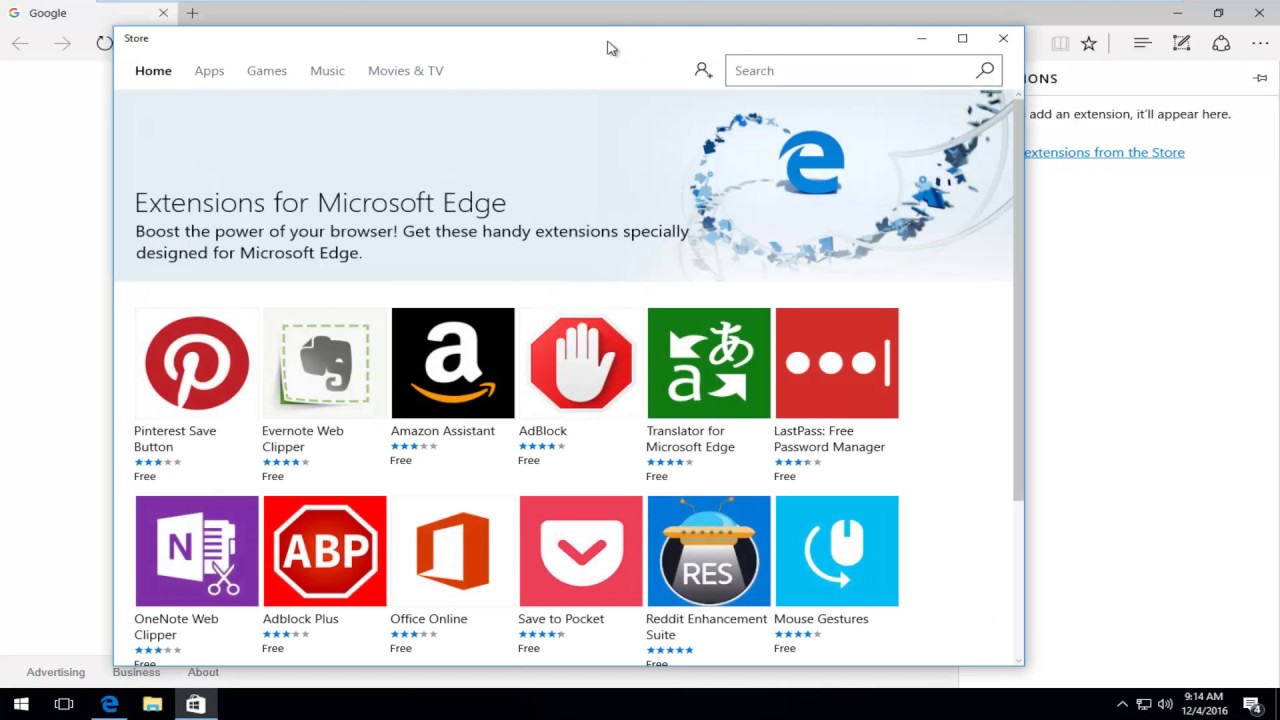Image resolution: width=1280 pixels, height=720 pixels.
Task: Open the Action Center notifications icon
Action: point(1252,704)
